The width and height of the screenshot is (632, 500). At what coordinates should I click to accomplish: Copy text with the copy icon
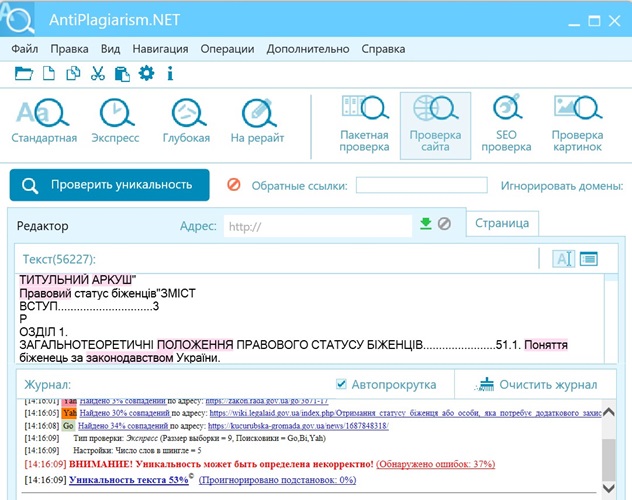(x=73, y=74)
